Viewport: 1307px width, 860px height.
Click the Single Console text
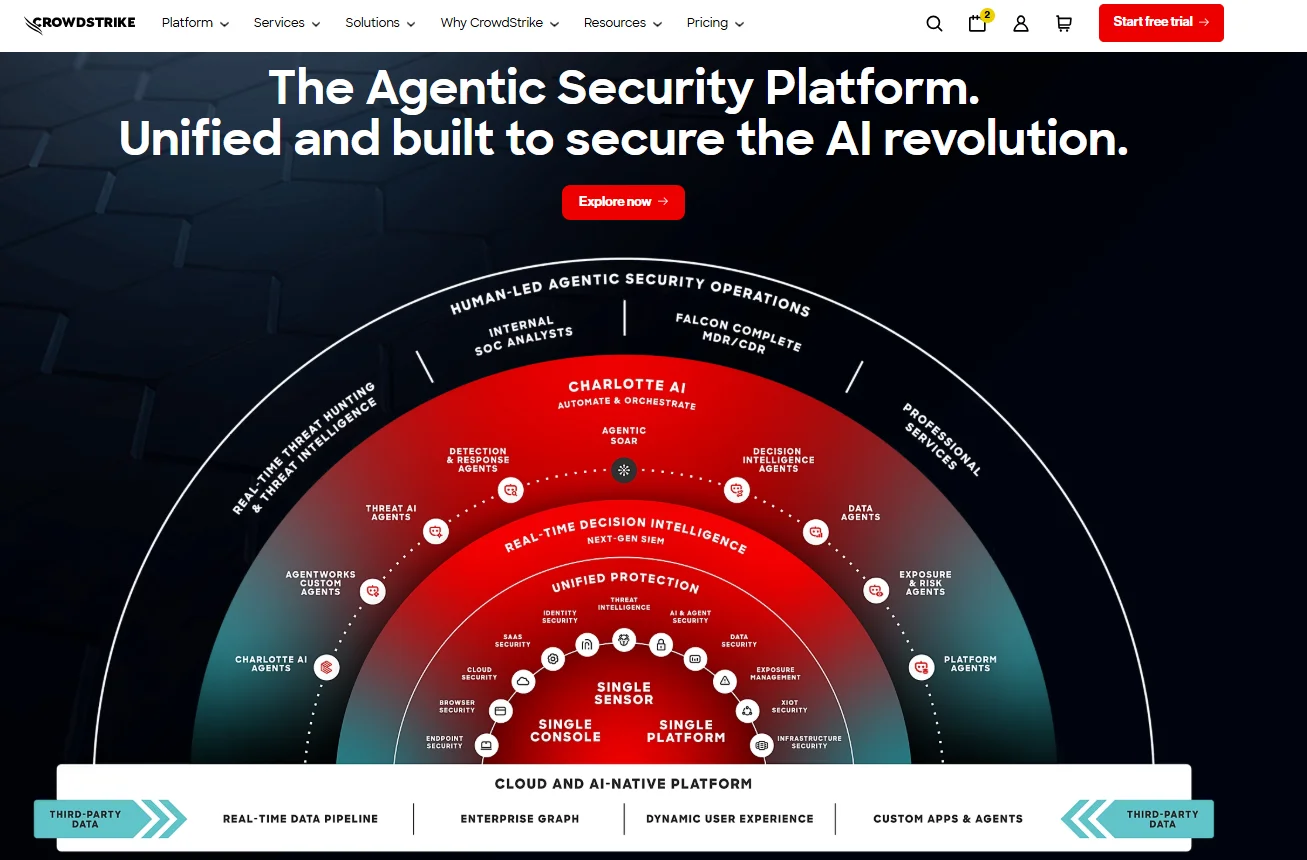[565, 731]
